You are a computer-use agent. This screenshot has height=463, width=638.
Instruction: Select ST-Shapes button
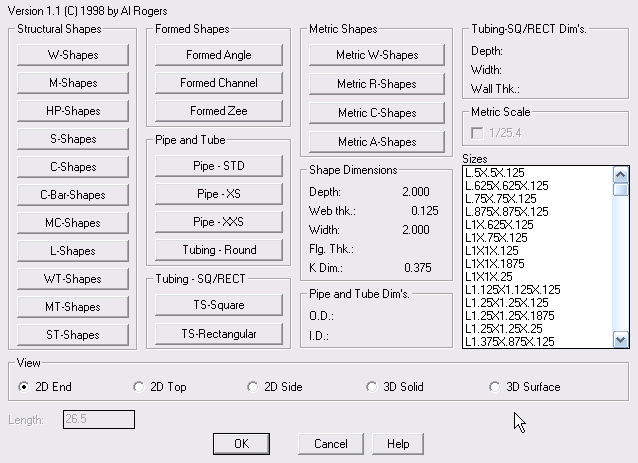pos(73,335)
